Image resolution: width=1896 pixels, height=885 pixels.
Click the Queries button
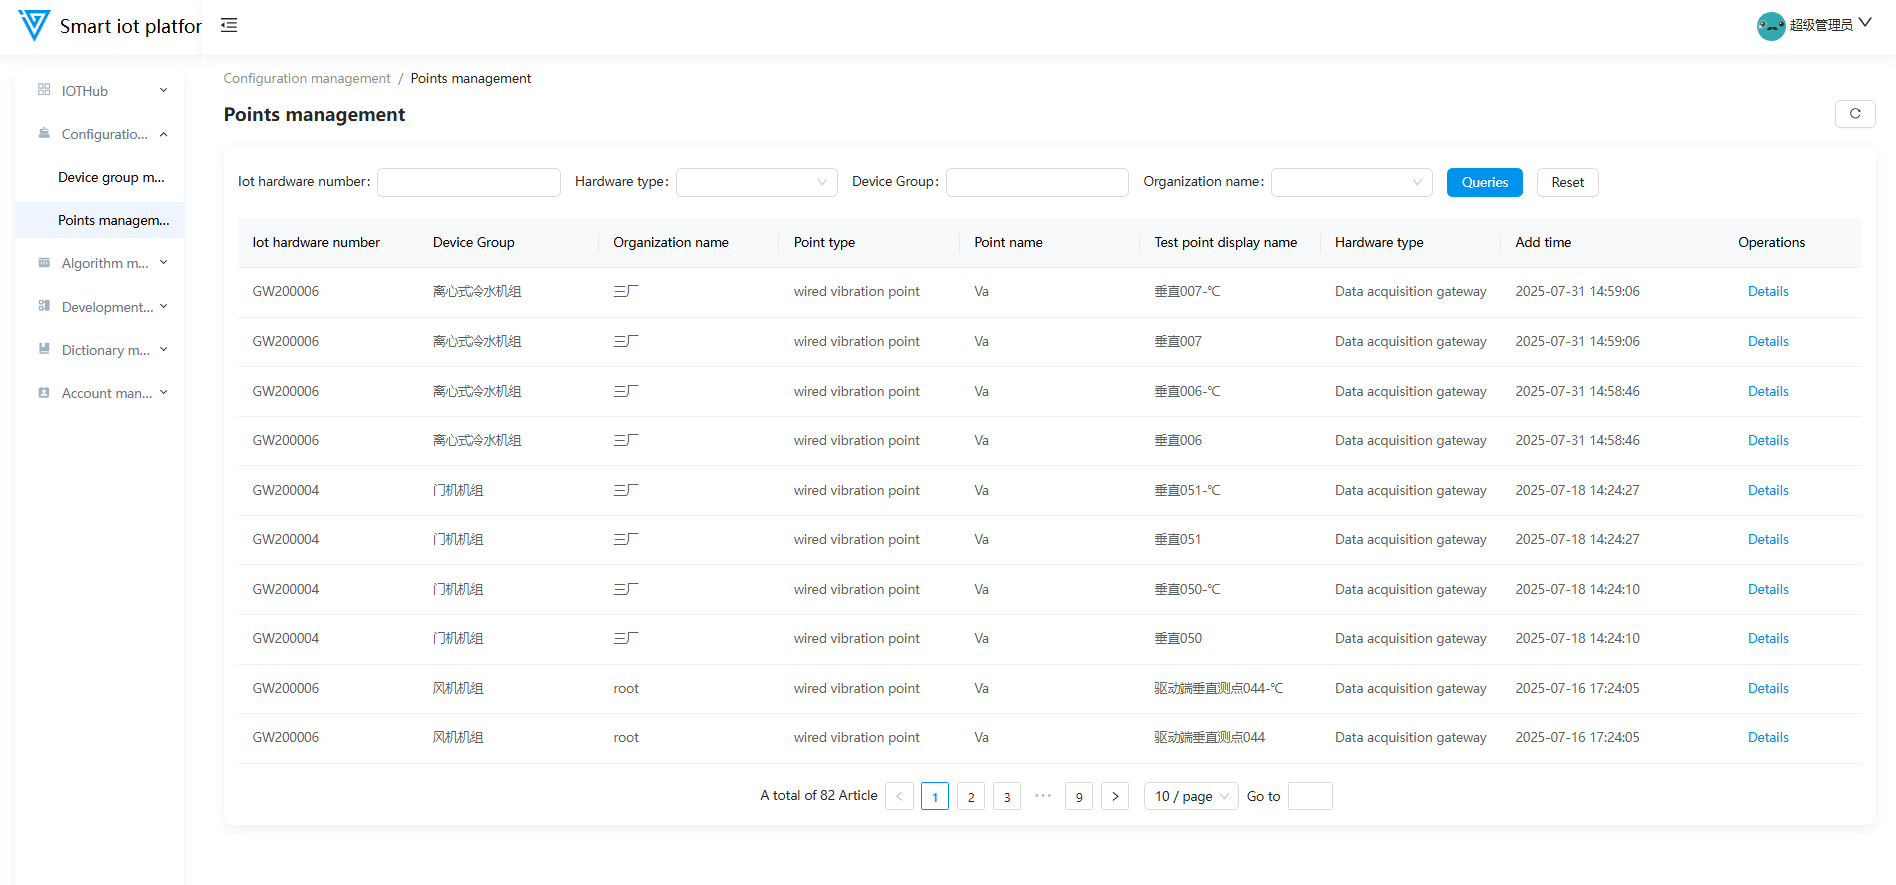click(1484, 182)
